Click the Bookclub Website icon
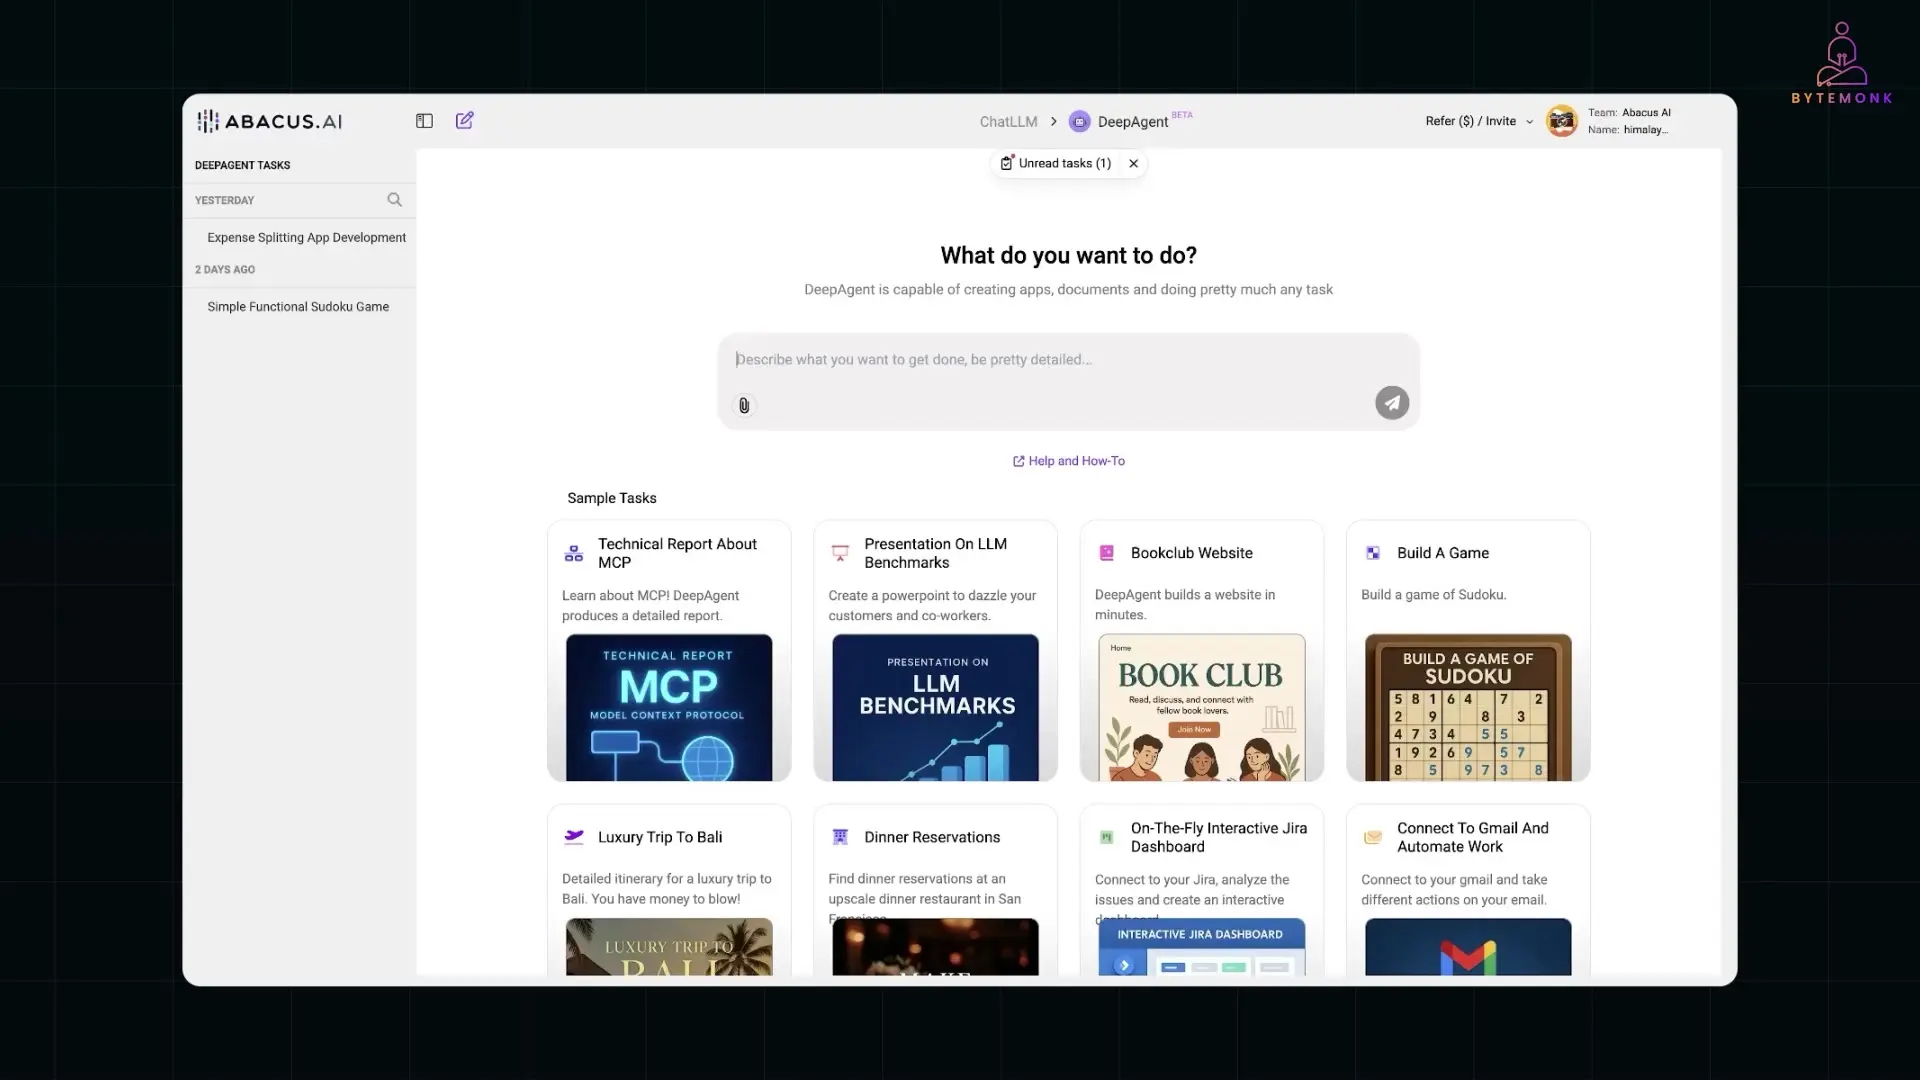Screen dimensions: 1920x1080 (x=1107, y=553)
